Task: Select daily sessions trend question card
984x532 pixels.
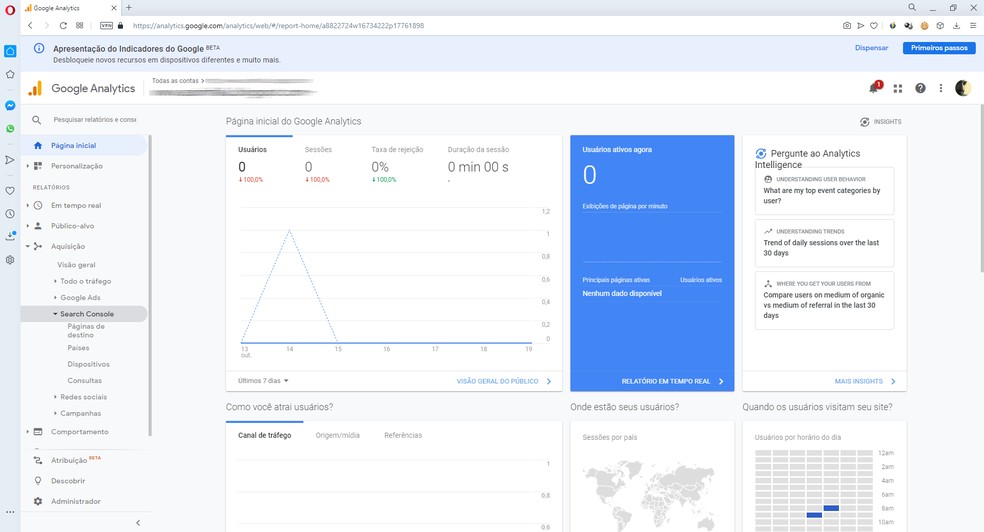Action: (x=824, y=243)
